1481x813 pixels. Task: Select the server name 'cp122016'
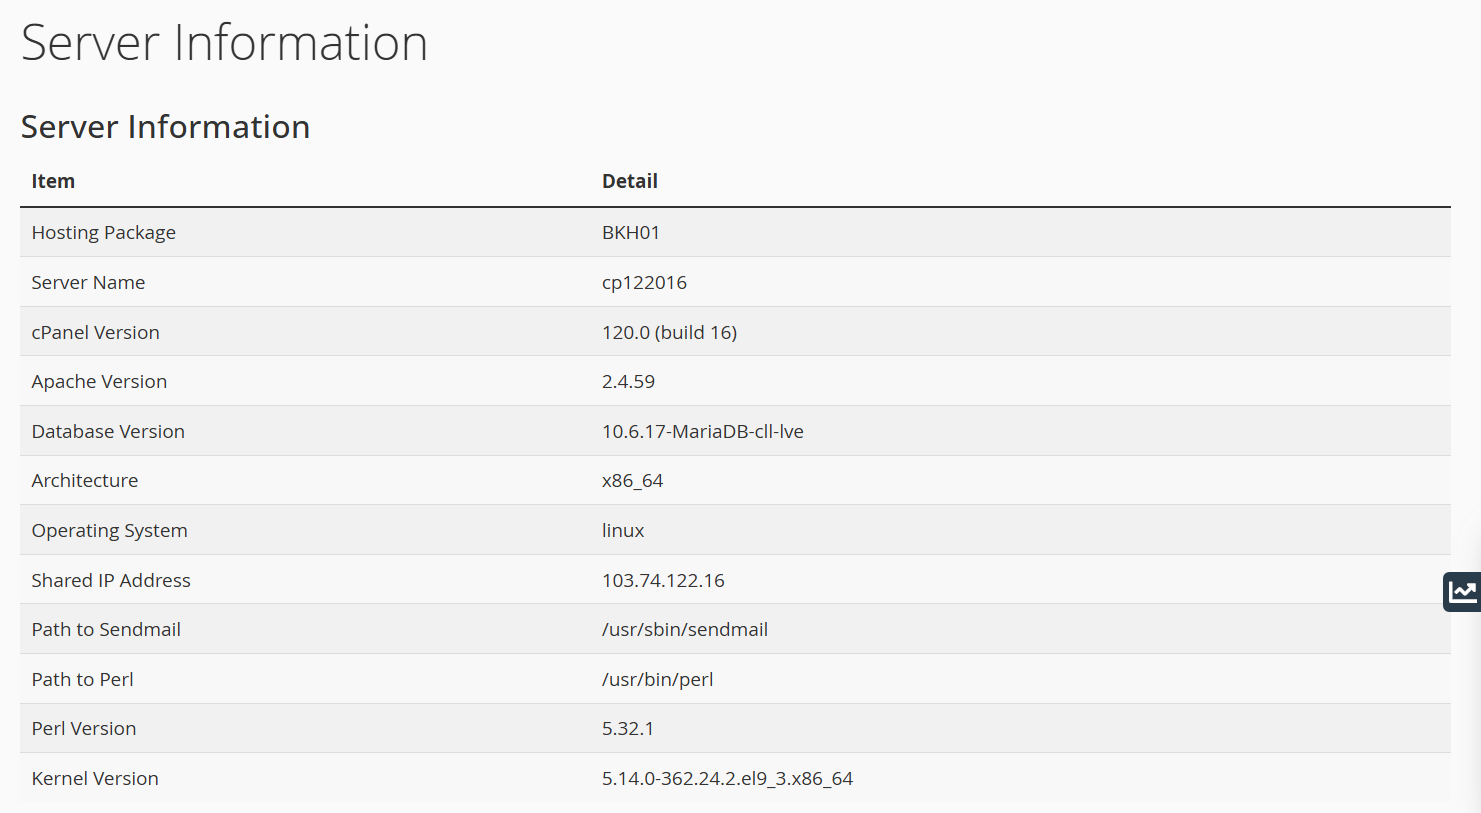[644, 283]
